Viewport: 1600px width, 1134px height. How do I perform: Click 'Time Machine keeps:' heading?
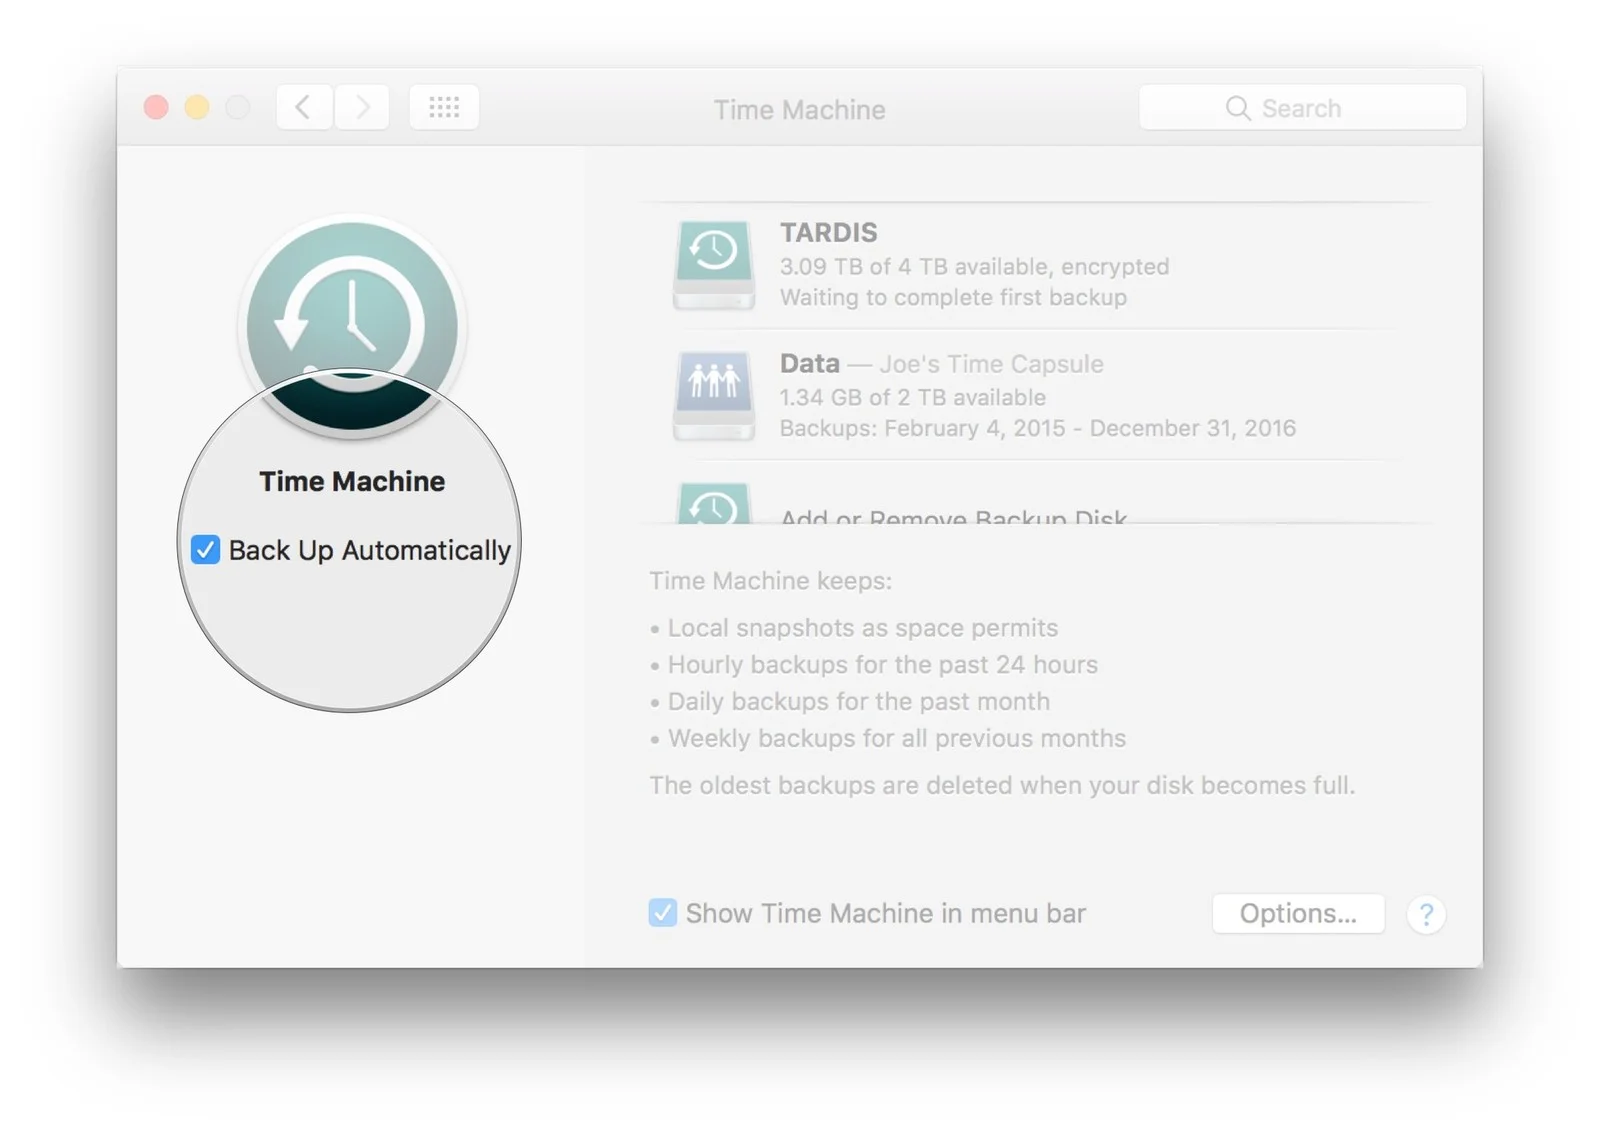(x=770, y=581)
